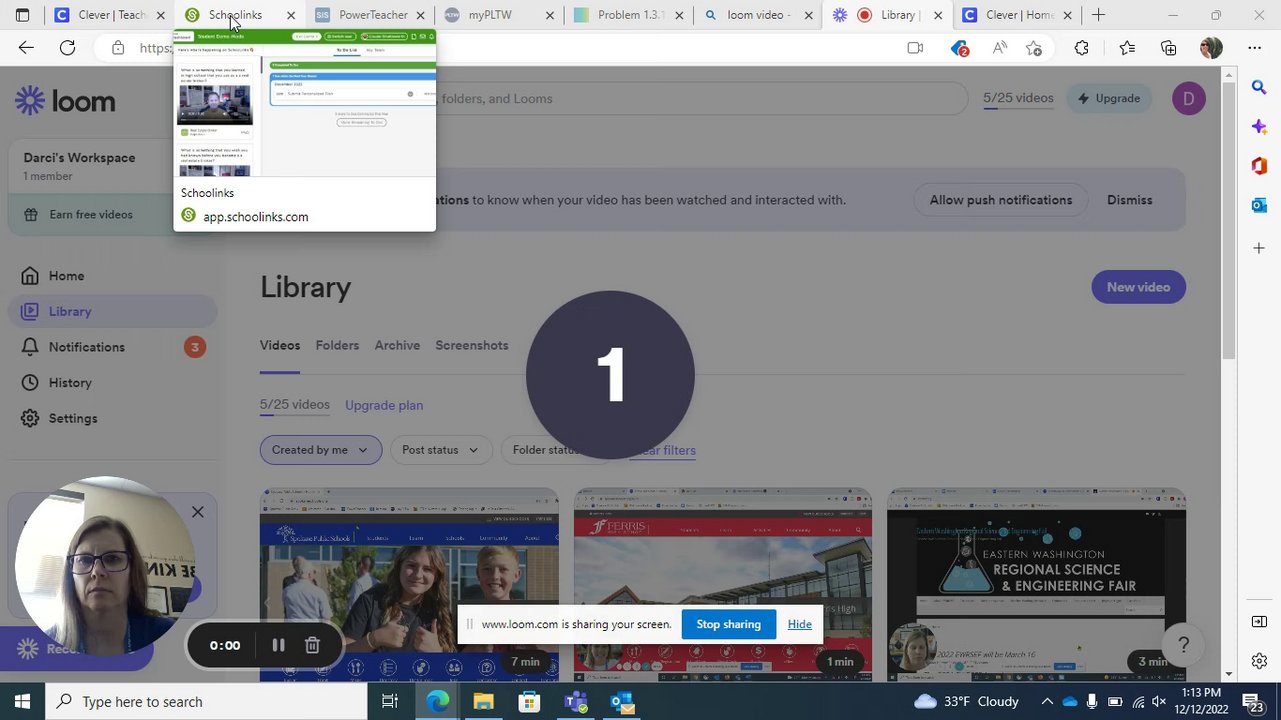Close the myPLTW tab
Image resolution: width=1281 pixels, height=720 pixels.
pos(550,15)
